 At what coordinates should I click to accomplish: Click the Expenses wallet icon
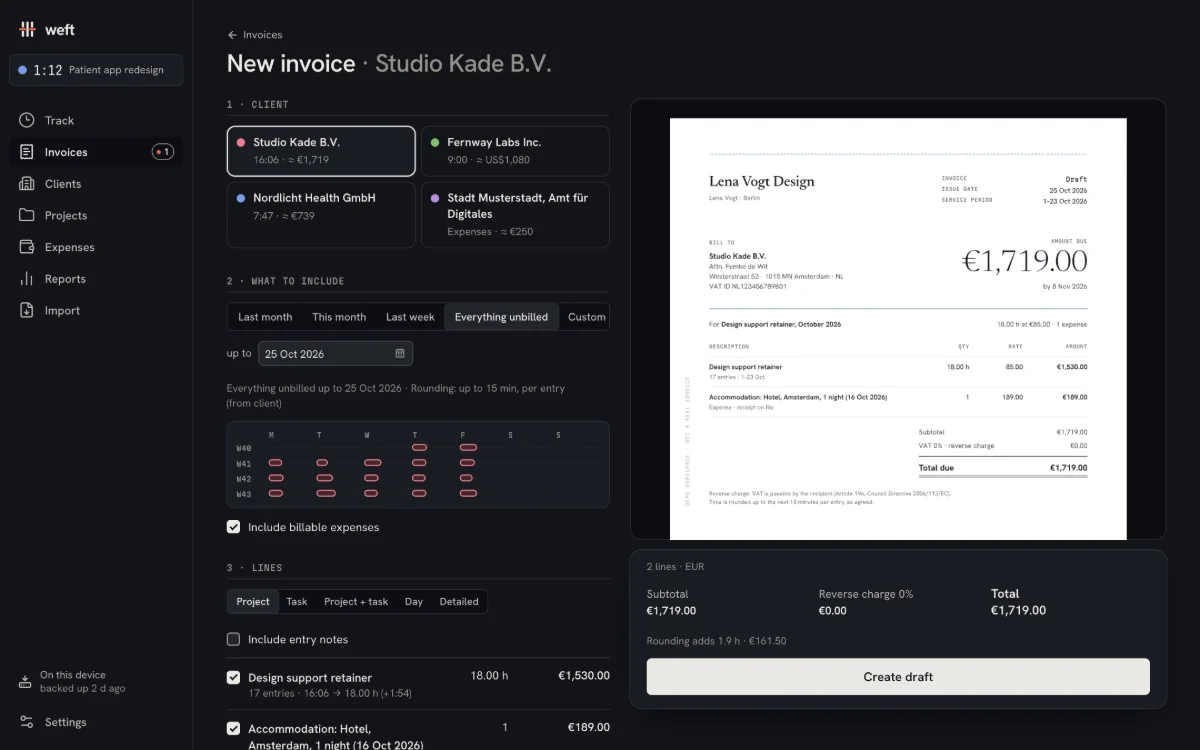27,247
